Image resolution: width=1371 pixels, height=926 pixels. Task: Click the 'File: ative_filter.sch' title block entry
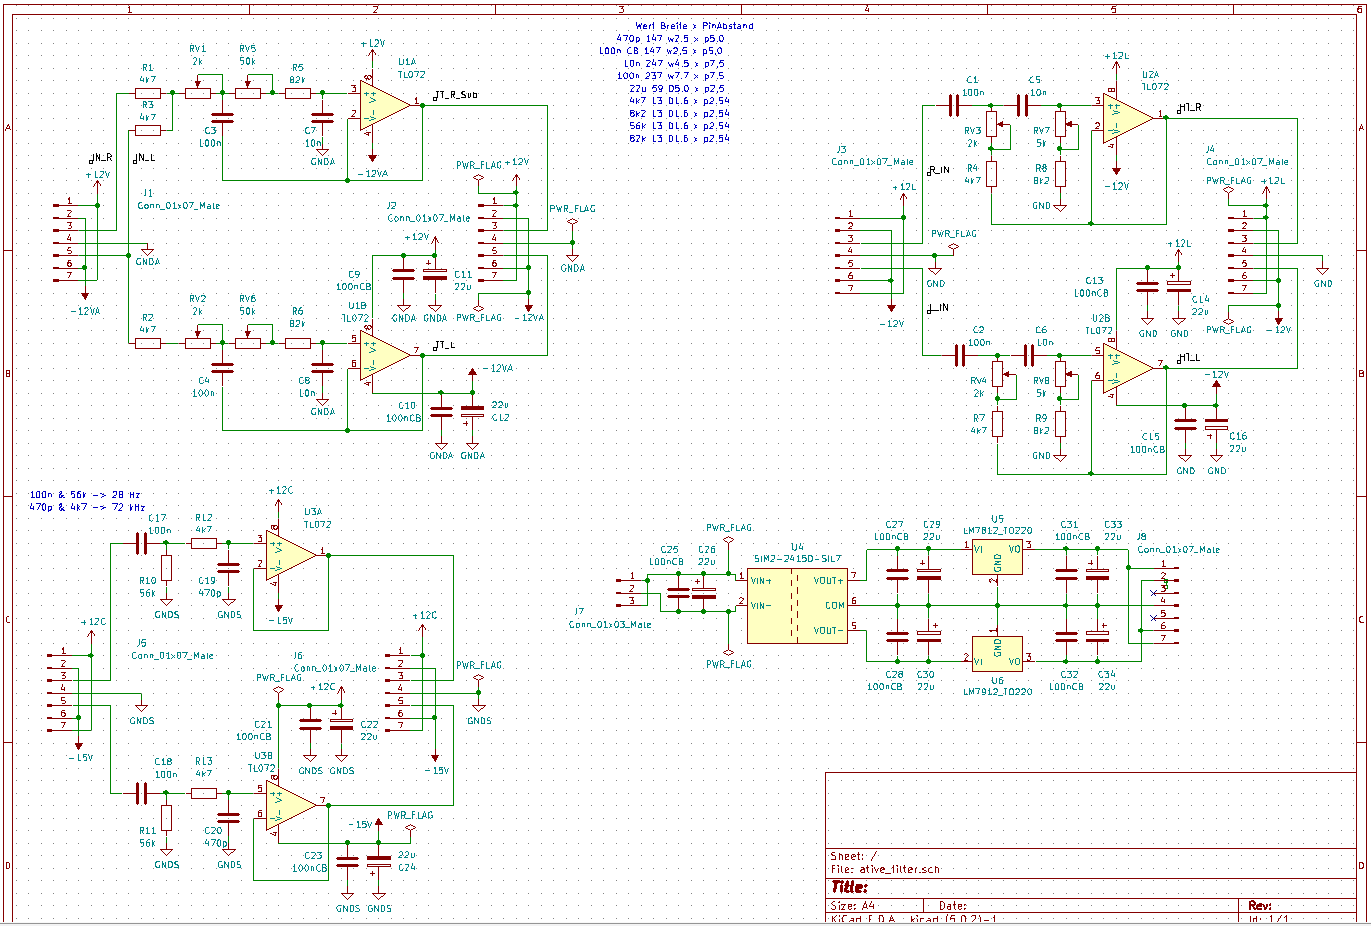click(x=885, y=870)
